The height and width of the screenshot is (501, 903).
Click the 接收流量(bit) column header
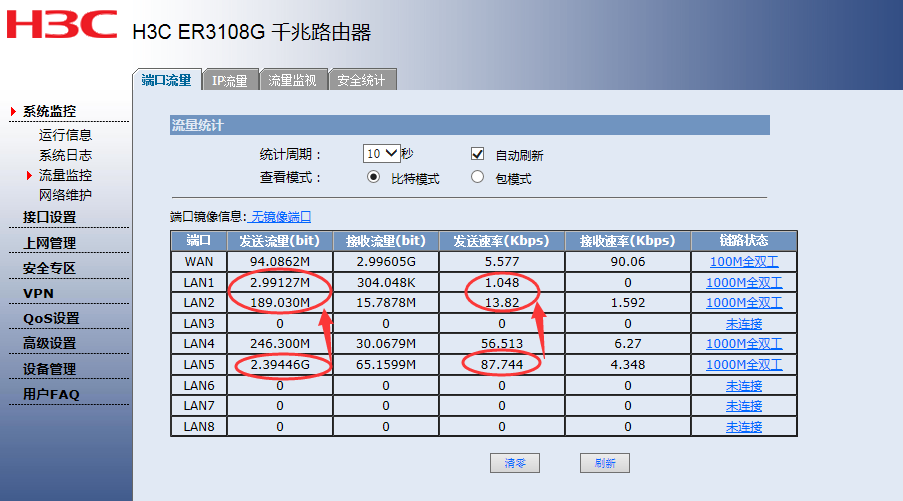[x=386, y=241]
